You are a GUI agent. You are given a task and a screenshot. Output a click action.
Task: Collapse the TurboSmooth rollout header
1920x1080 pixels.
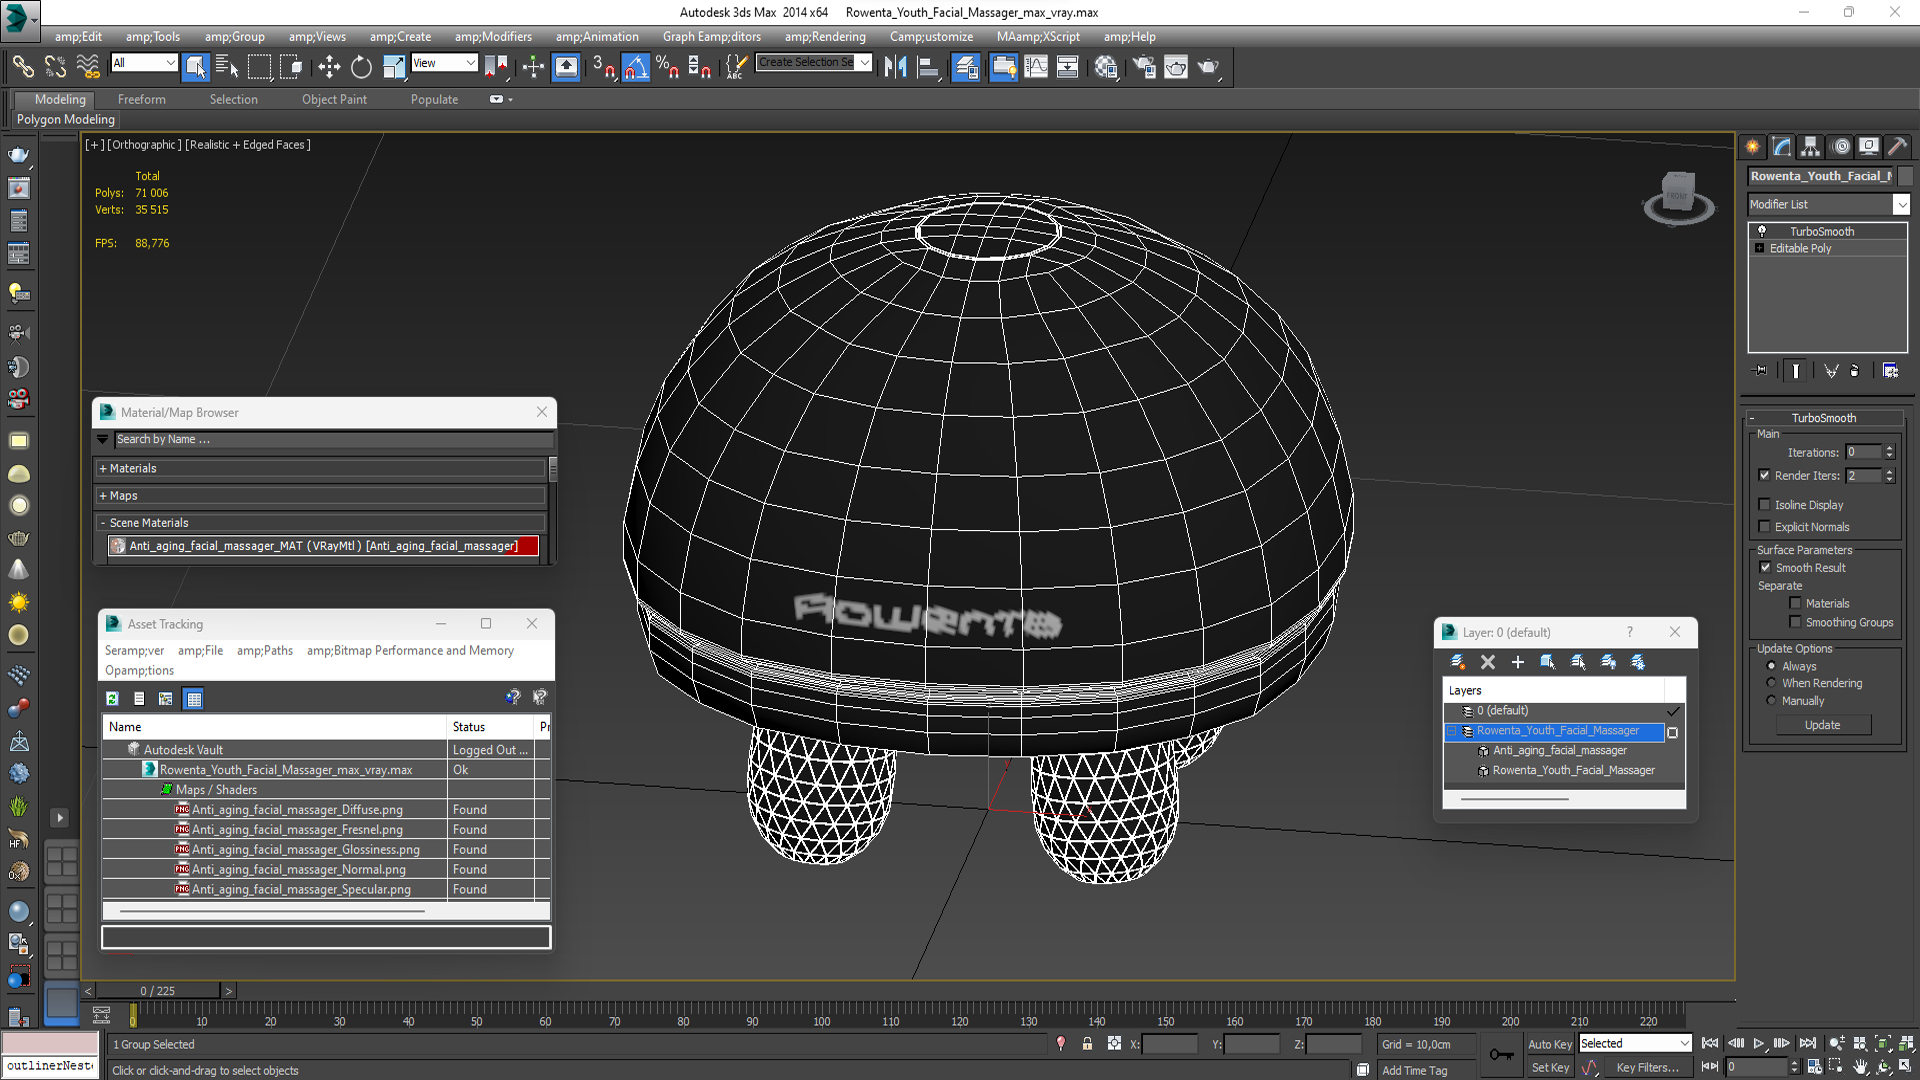coord(1823,418)
